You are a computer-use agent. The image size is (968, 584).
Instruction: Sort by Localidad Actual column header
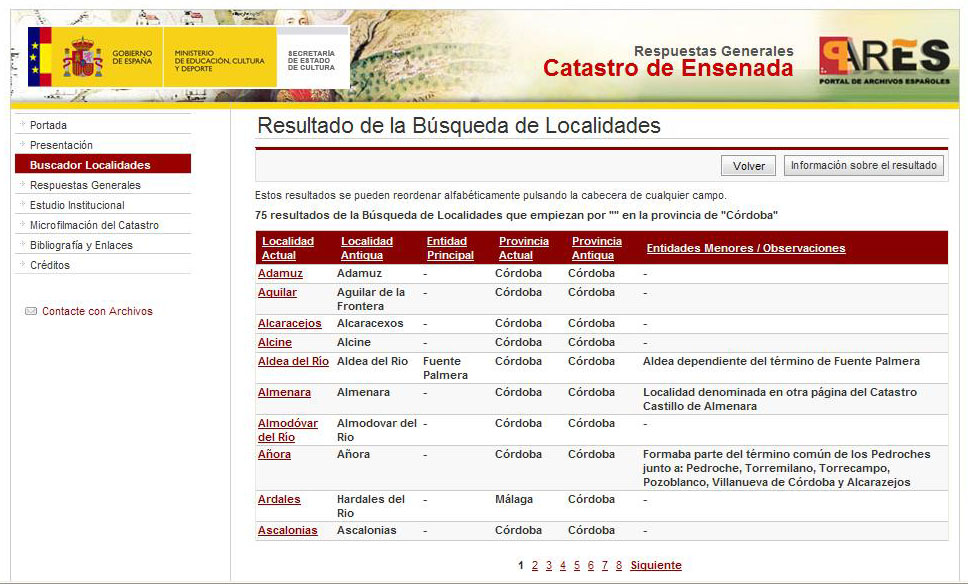coord(288,248)
